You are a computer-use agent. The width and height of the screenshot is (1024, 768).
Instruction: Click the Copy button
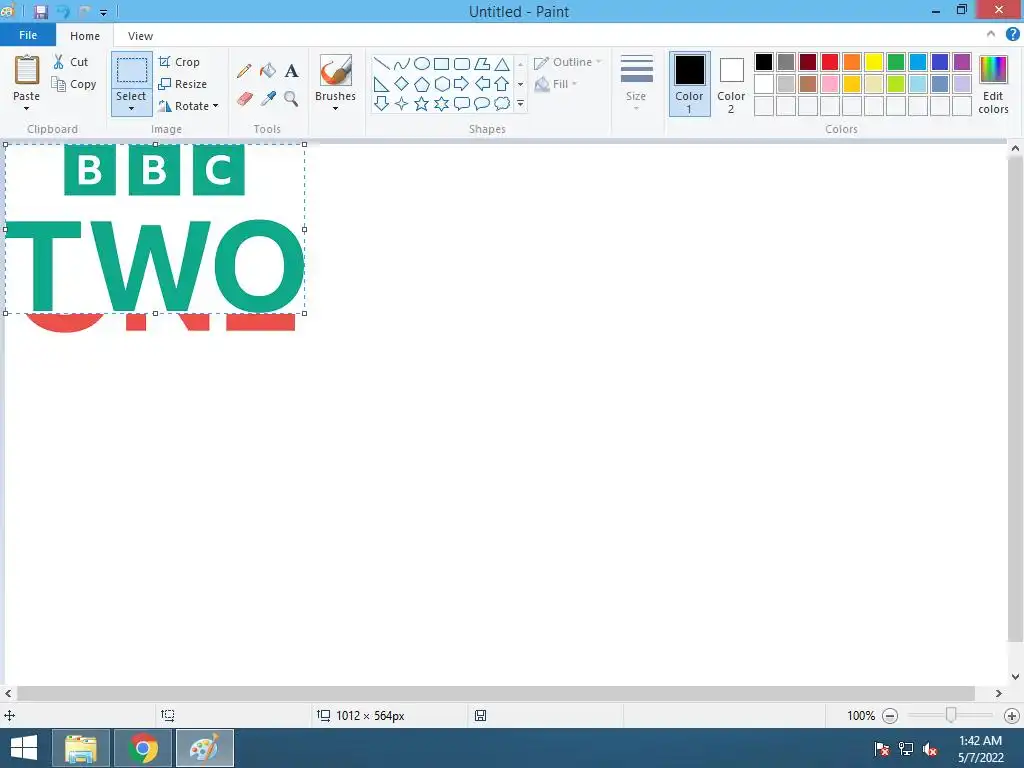tap(74, 84)
